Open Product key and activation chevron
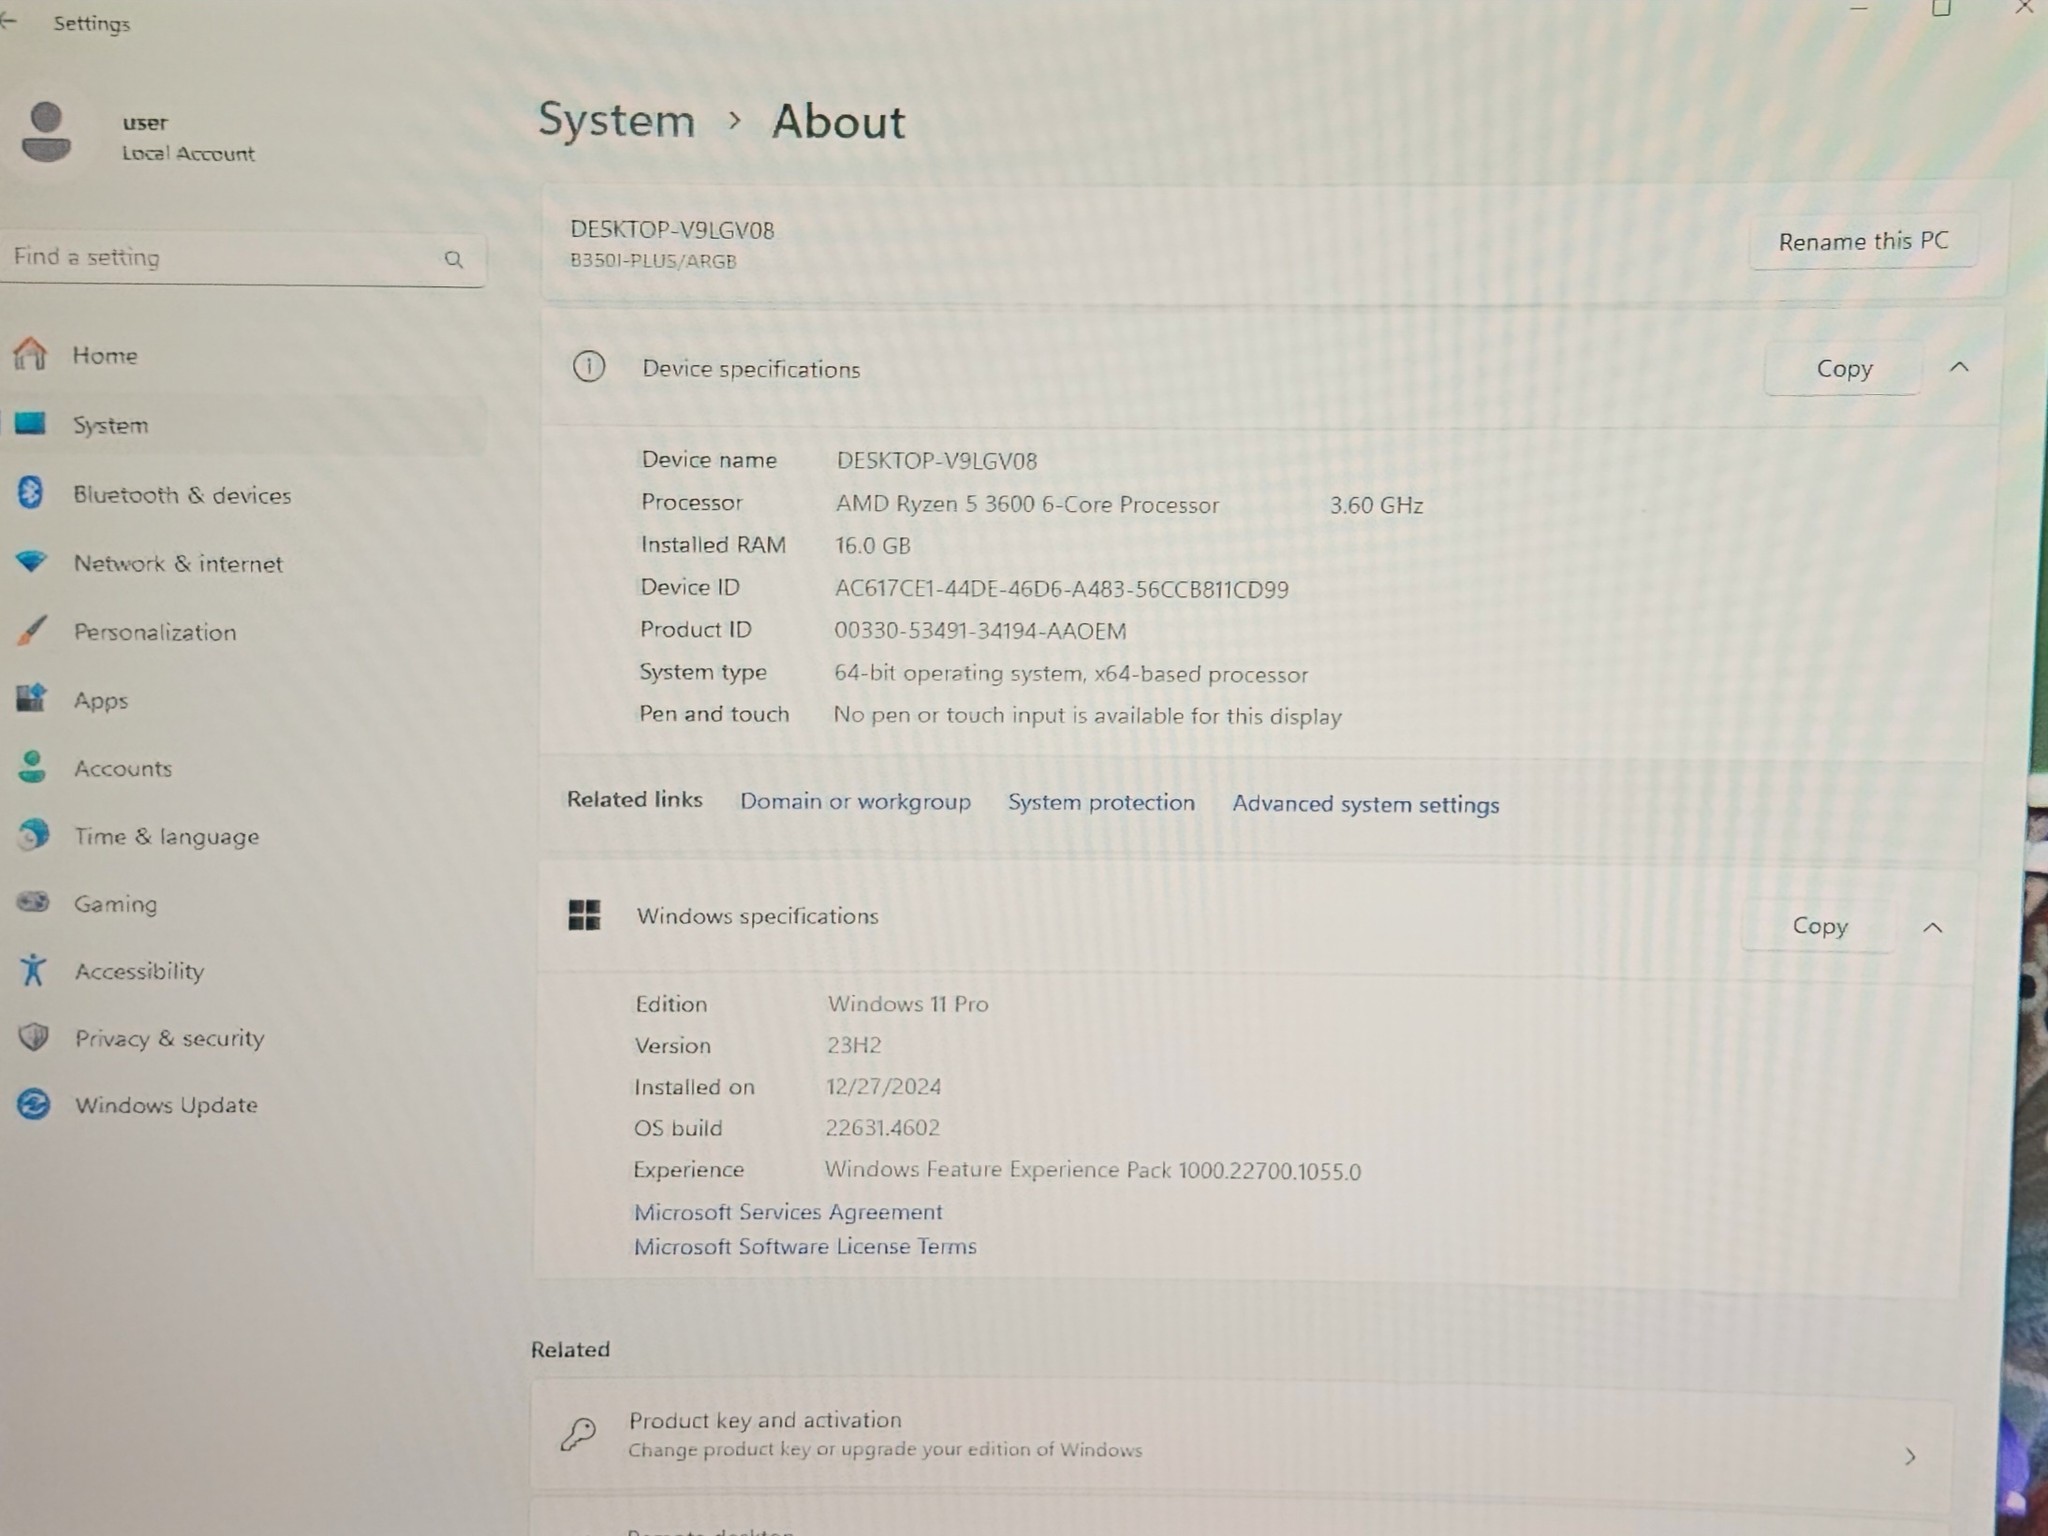The image size is (2048, 1536). [1910, 1456]
